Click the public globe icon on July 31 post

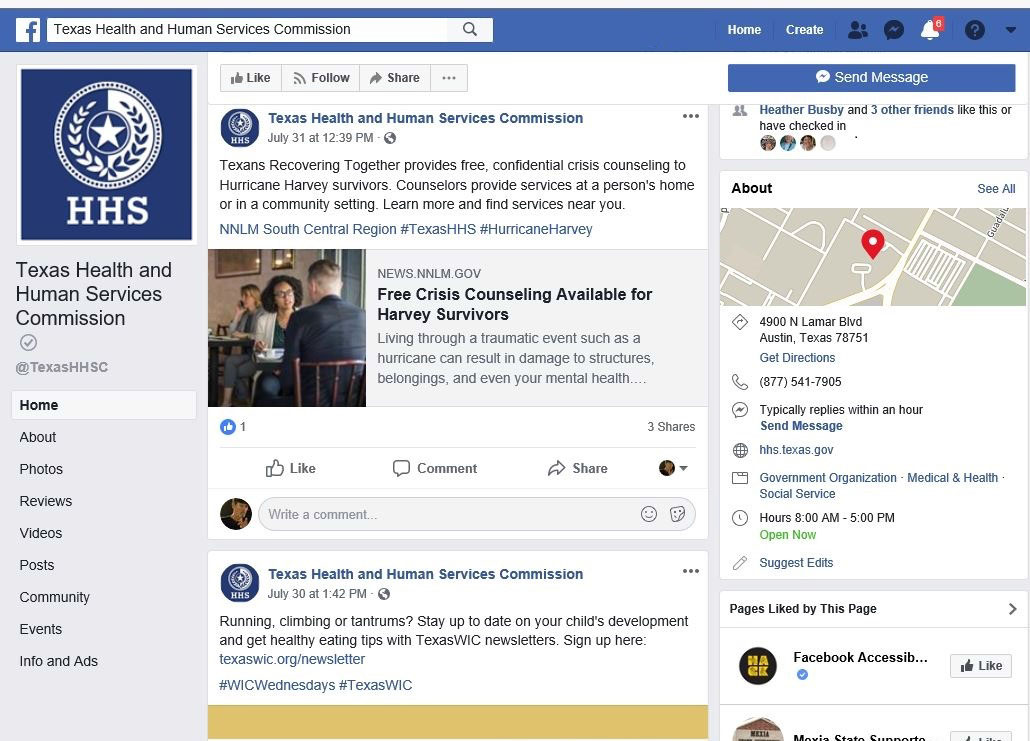tap(390, 138)
